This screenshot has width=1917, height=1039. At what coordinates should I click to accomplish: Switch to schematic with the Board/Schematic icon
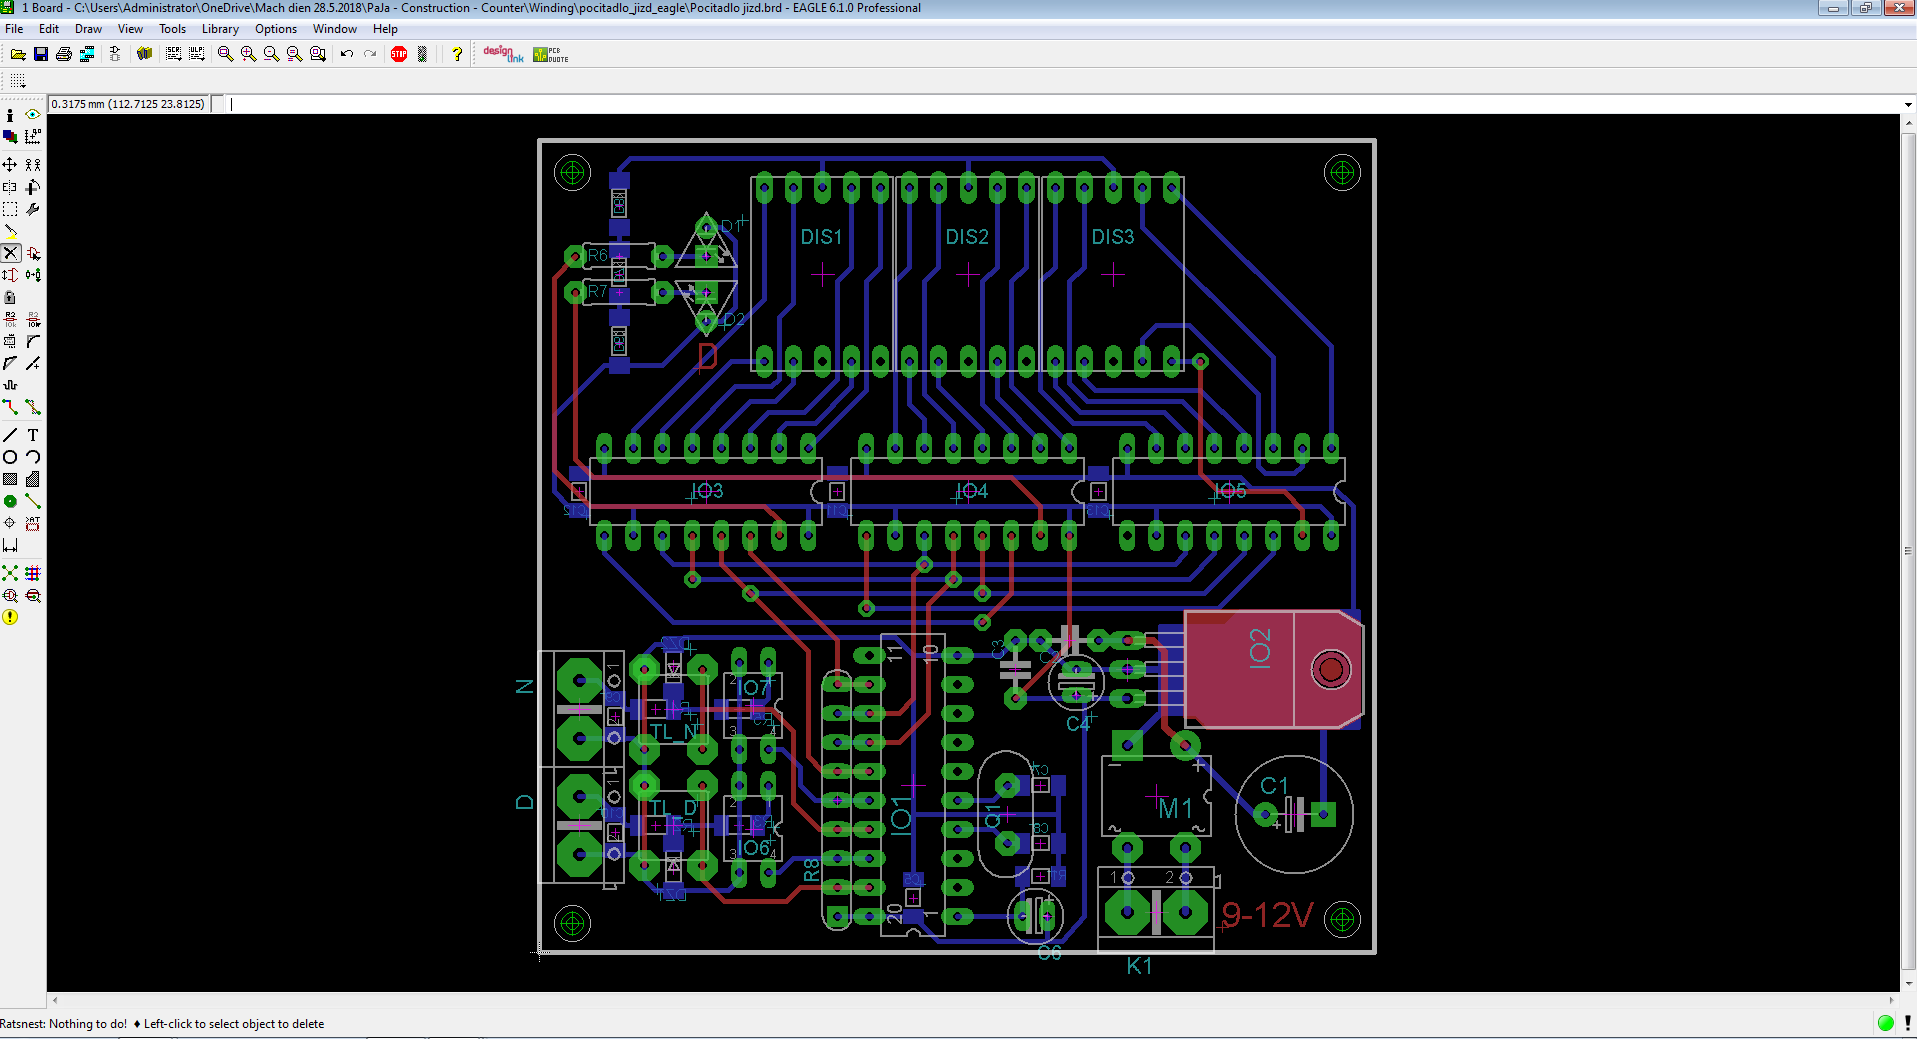115,54
